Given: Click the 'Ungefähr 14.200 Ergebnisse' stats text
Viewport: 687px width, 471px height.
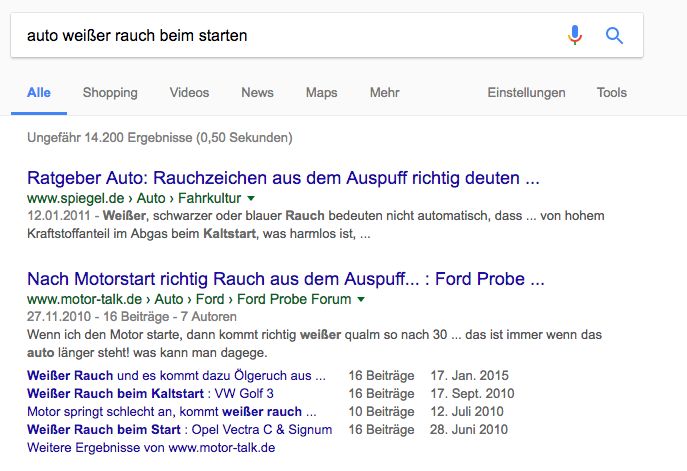Looking at the screenshot, I should click(159, 138).
